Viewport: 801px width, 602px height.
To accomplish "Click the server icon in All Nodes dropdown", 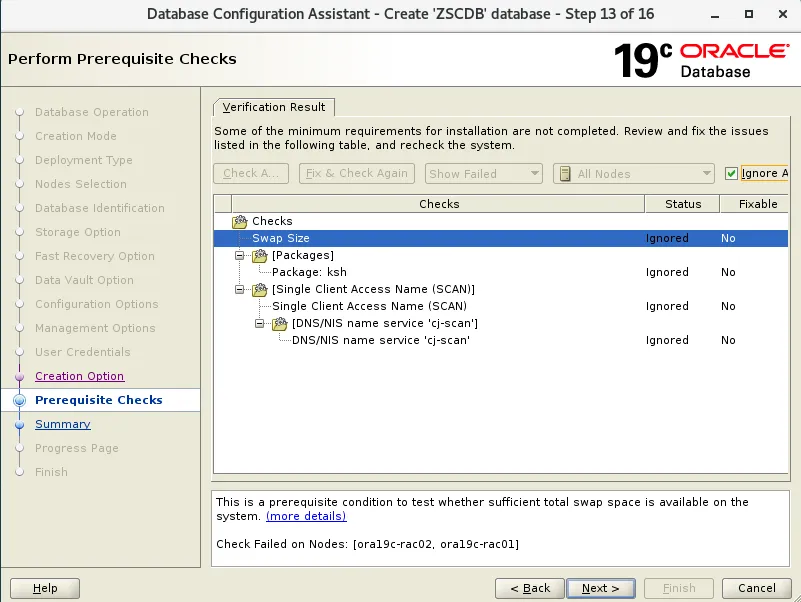I will [x=565, y=174].
